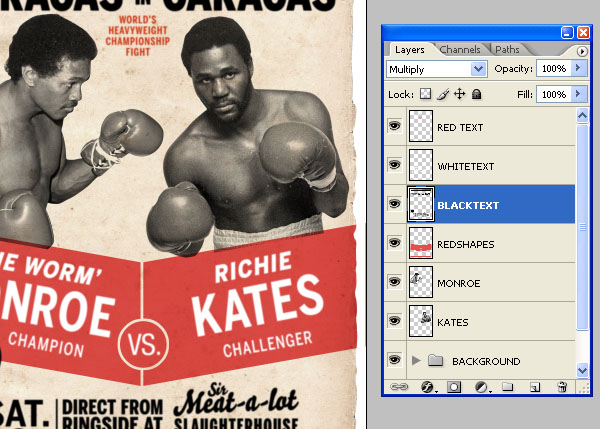Hide the RED TEXT layer

[x=395, y=127]
